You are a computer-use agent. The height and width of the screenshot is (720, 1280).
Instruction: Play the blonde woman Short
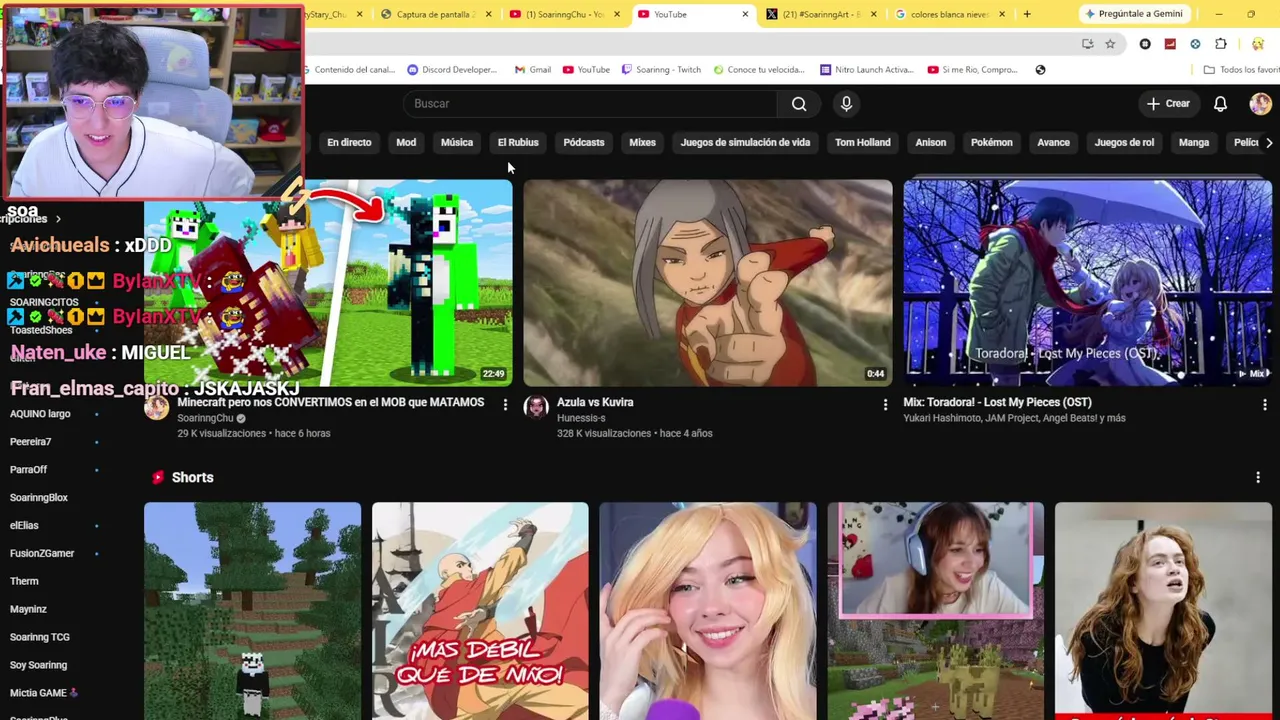708,611
